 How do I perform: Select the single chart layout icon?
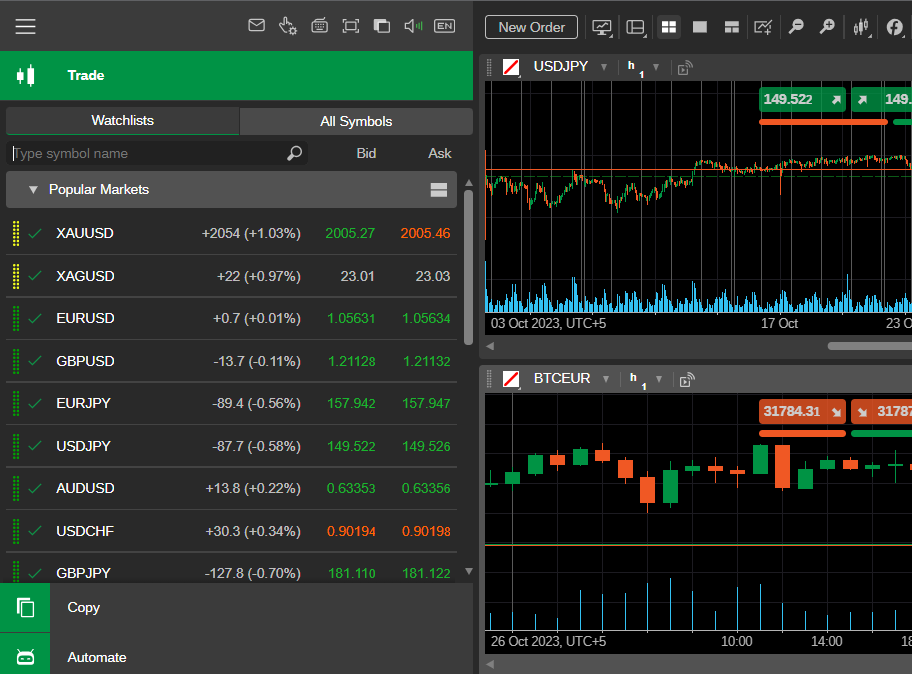700,27
